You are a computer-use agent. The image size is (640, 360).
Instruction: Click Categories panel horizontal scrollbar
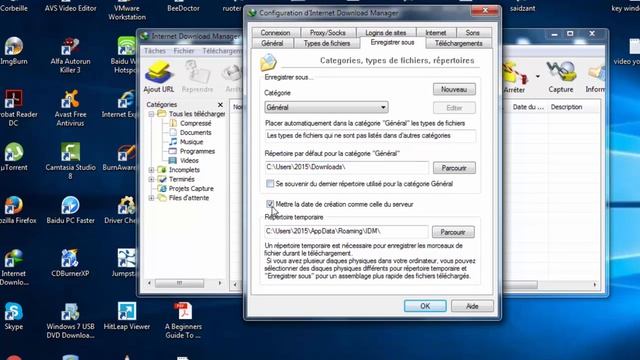(184, 283)
